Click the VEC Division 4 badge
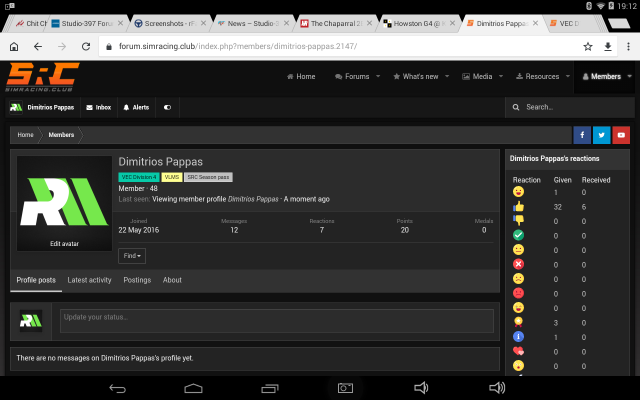Screen dimensions: 640x400 click(x=139, y=177)
